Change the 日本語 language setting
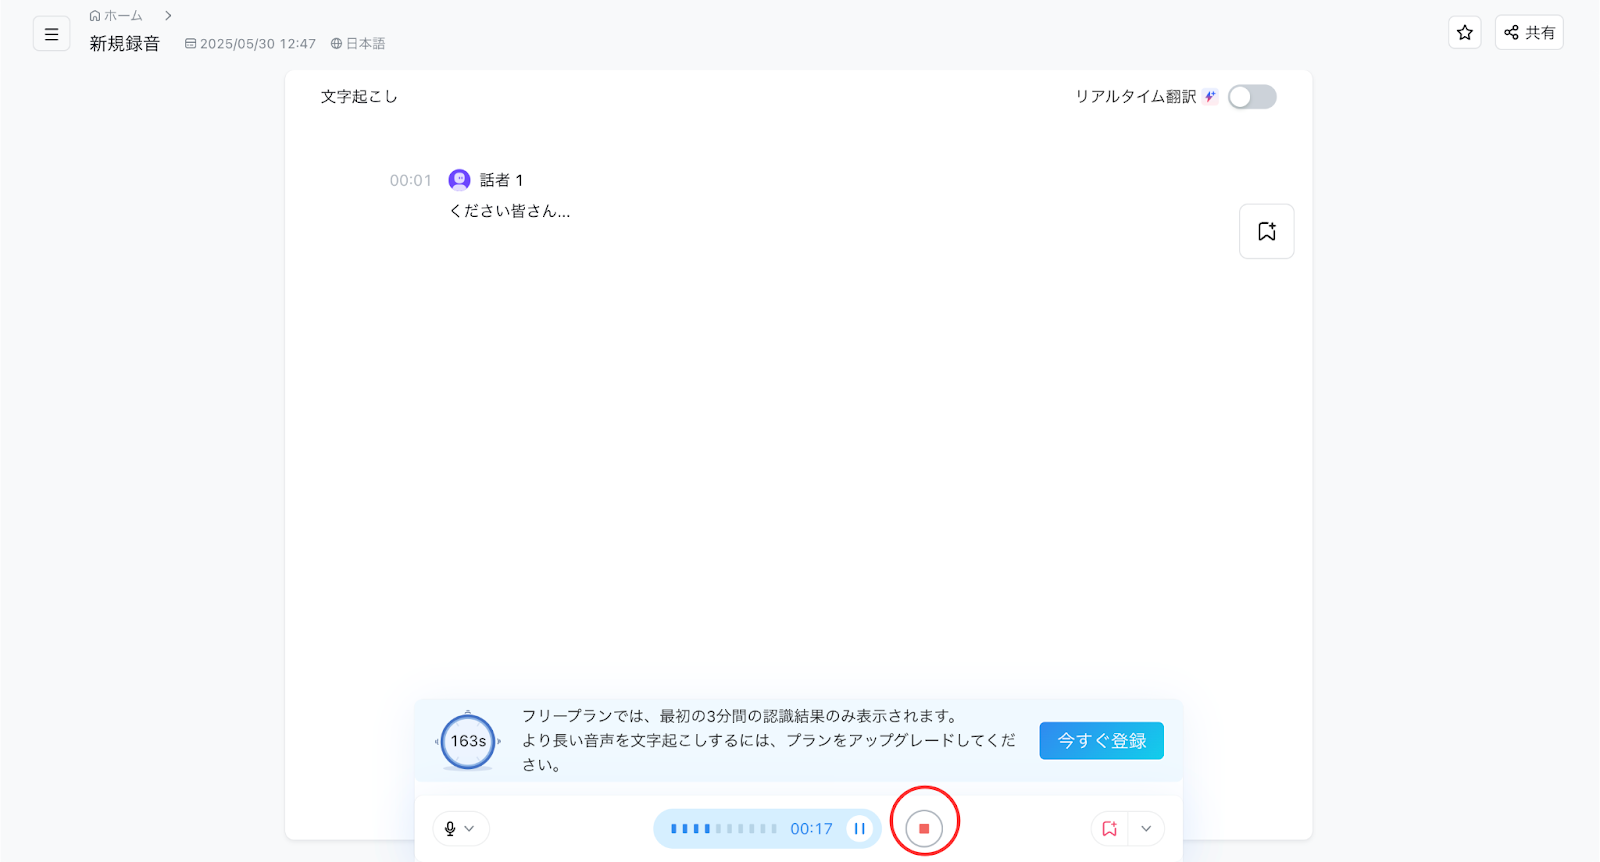 (358, 44)
